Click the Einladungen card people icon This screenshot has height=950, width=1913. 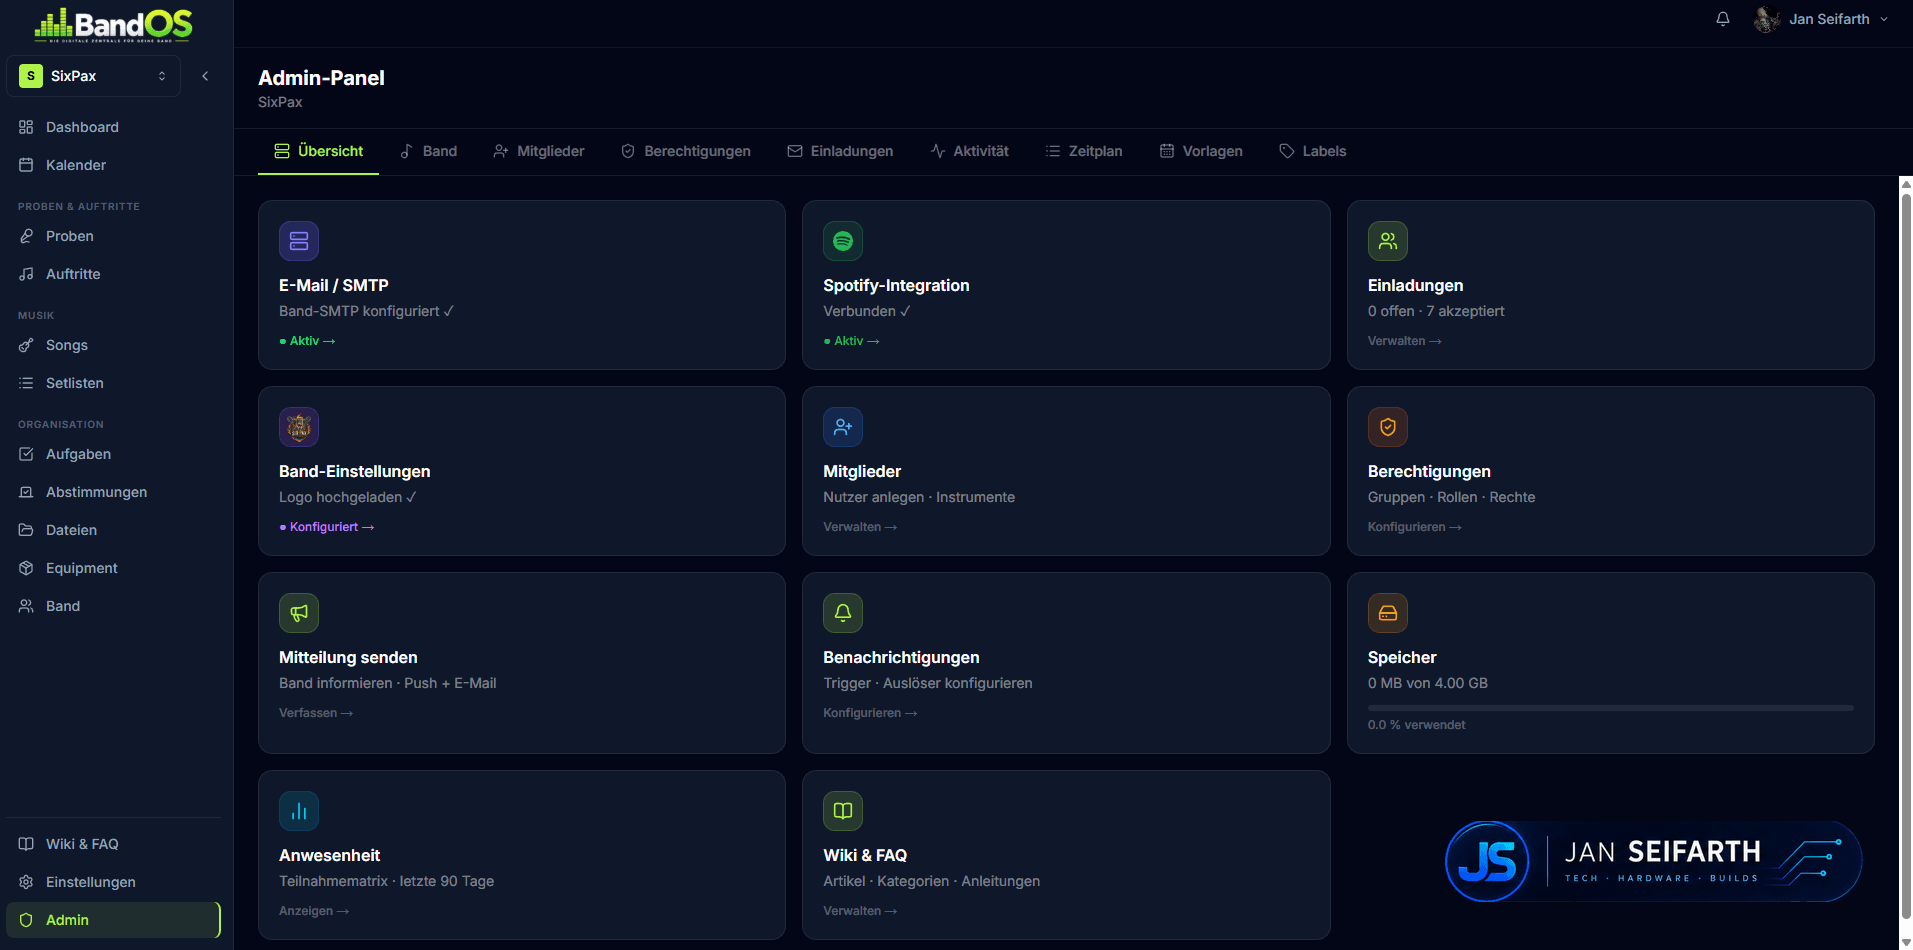pos(1388,241)
